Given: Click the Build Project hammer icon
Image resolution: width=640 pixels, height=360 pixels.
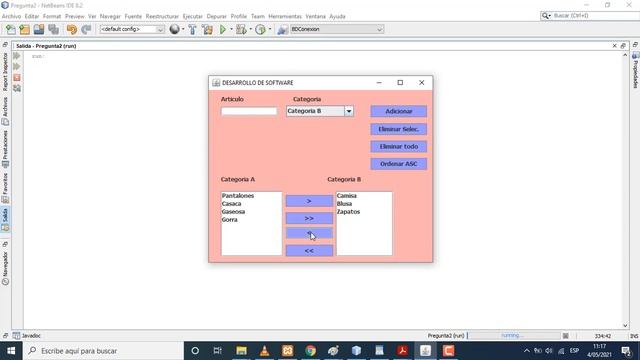Looking at the screenshot, I should 193,29.
